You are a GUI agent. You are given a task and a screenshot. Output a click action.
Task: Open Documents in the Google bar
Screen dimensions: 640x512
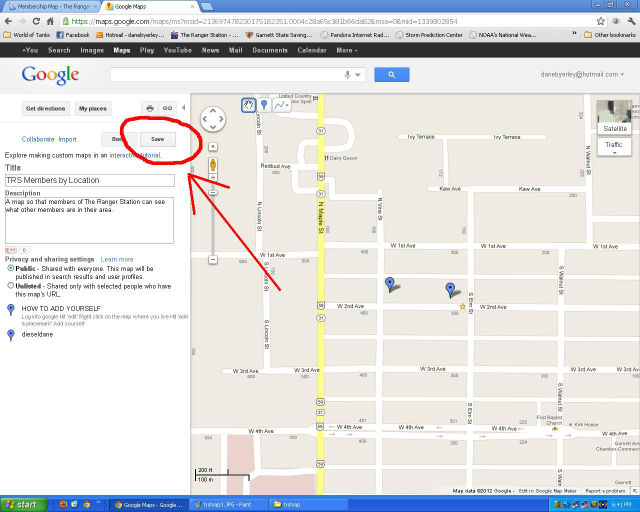270,50
